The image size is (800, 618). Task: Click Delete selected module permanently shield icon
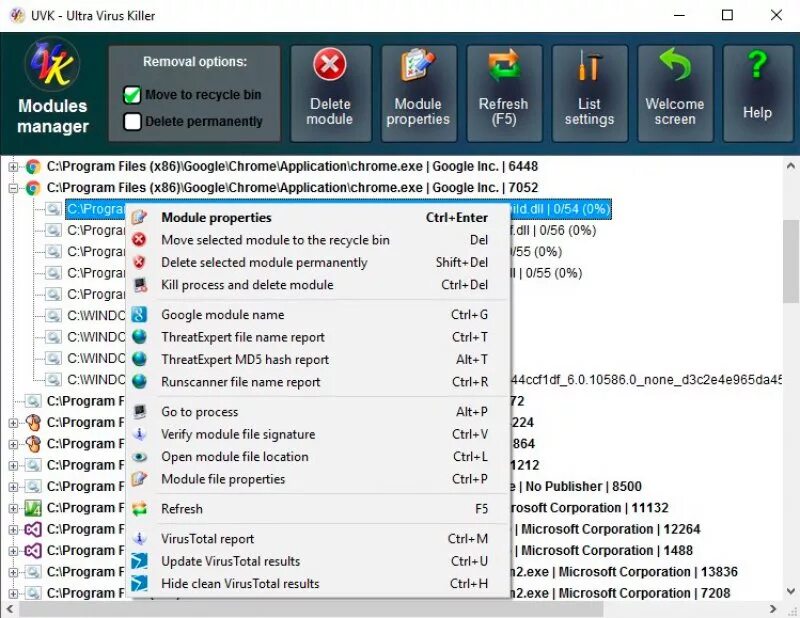pyautogui.click(x=139, y=262)
